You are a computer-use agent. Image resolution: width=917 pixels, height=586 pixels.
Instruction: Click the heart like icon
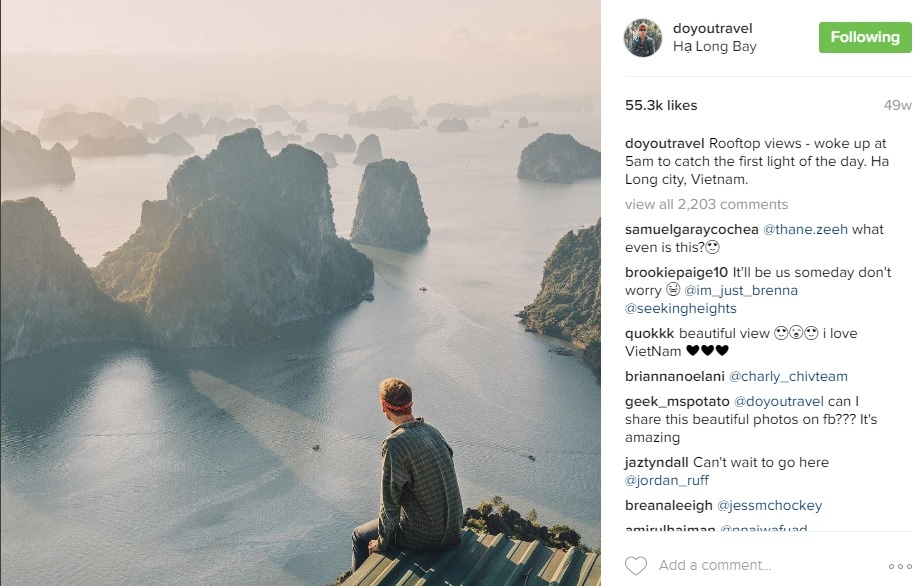(635, 565)
